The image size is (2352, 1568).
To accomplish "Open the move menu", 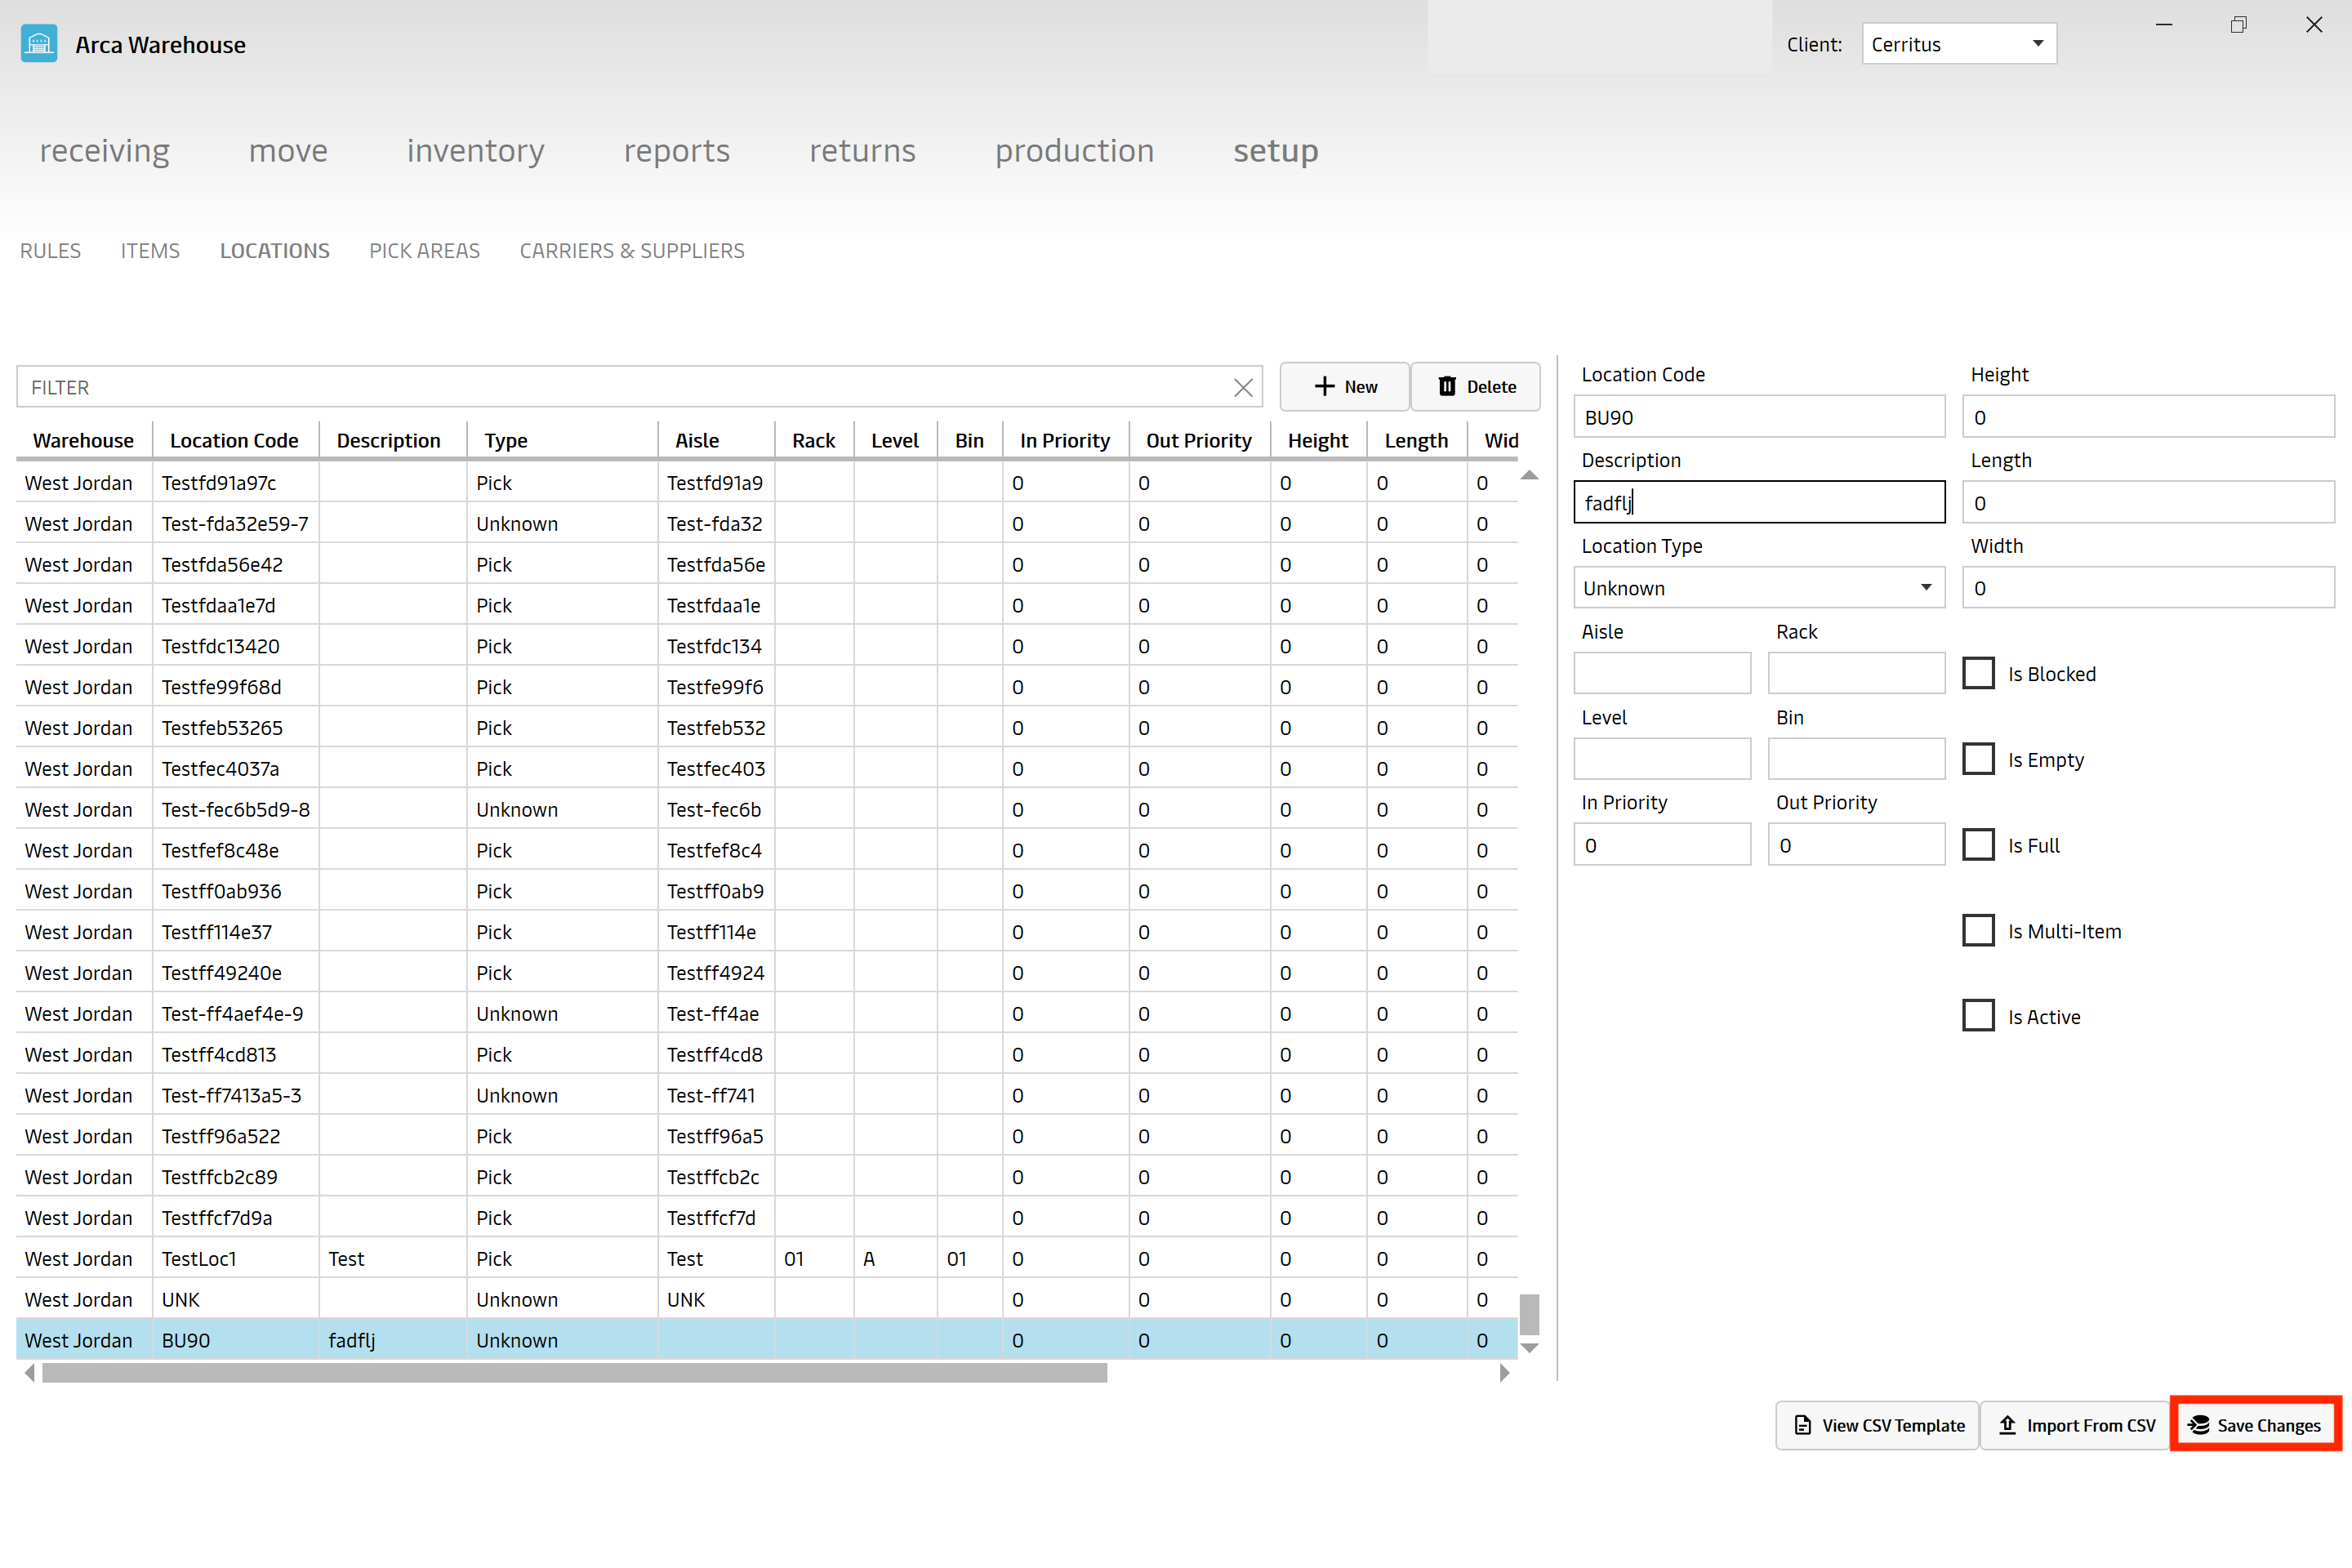I will tap(288, 151).
